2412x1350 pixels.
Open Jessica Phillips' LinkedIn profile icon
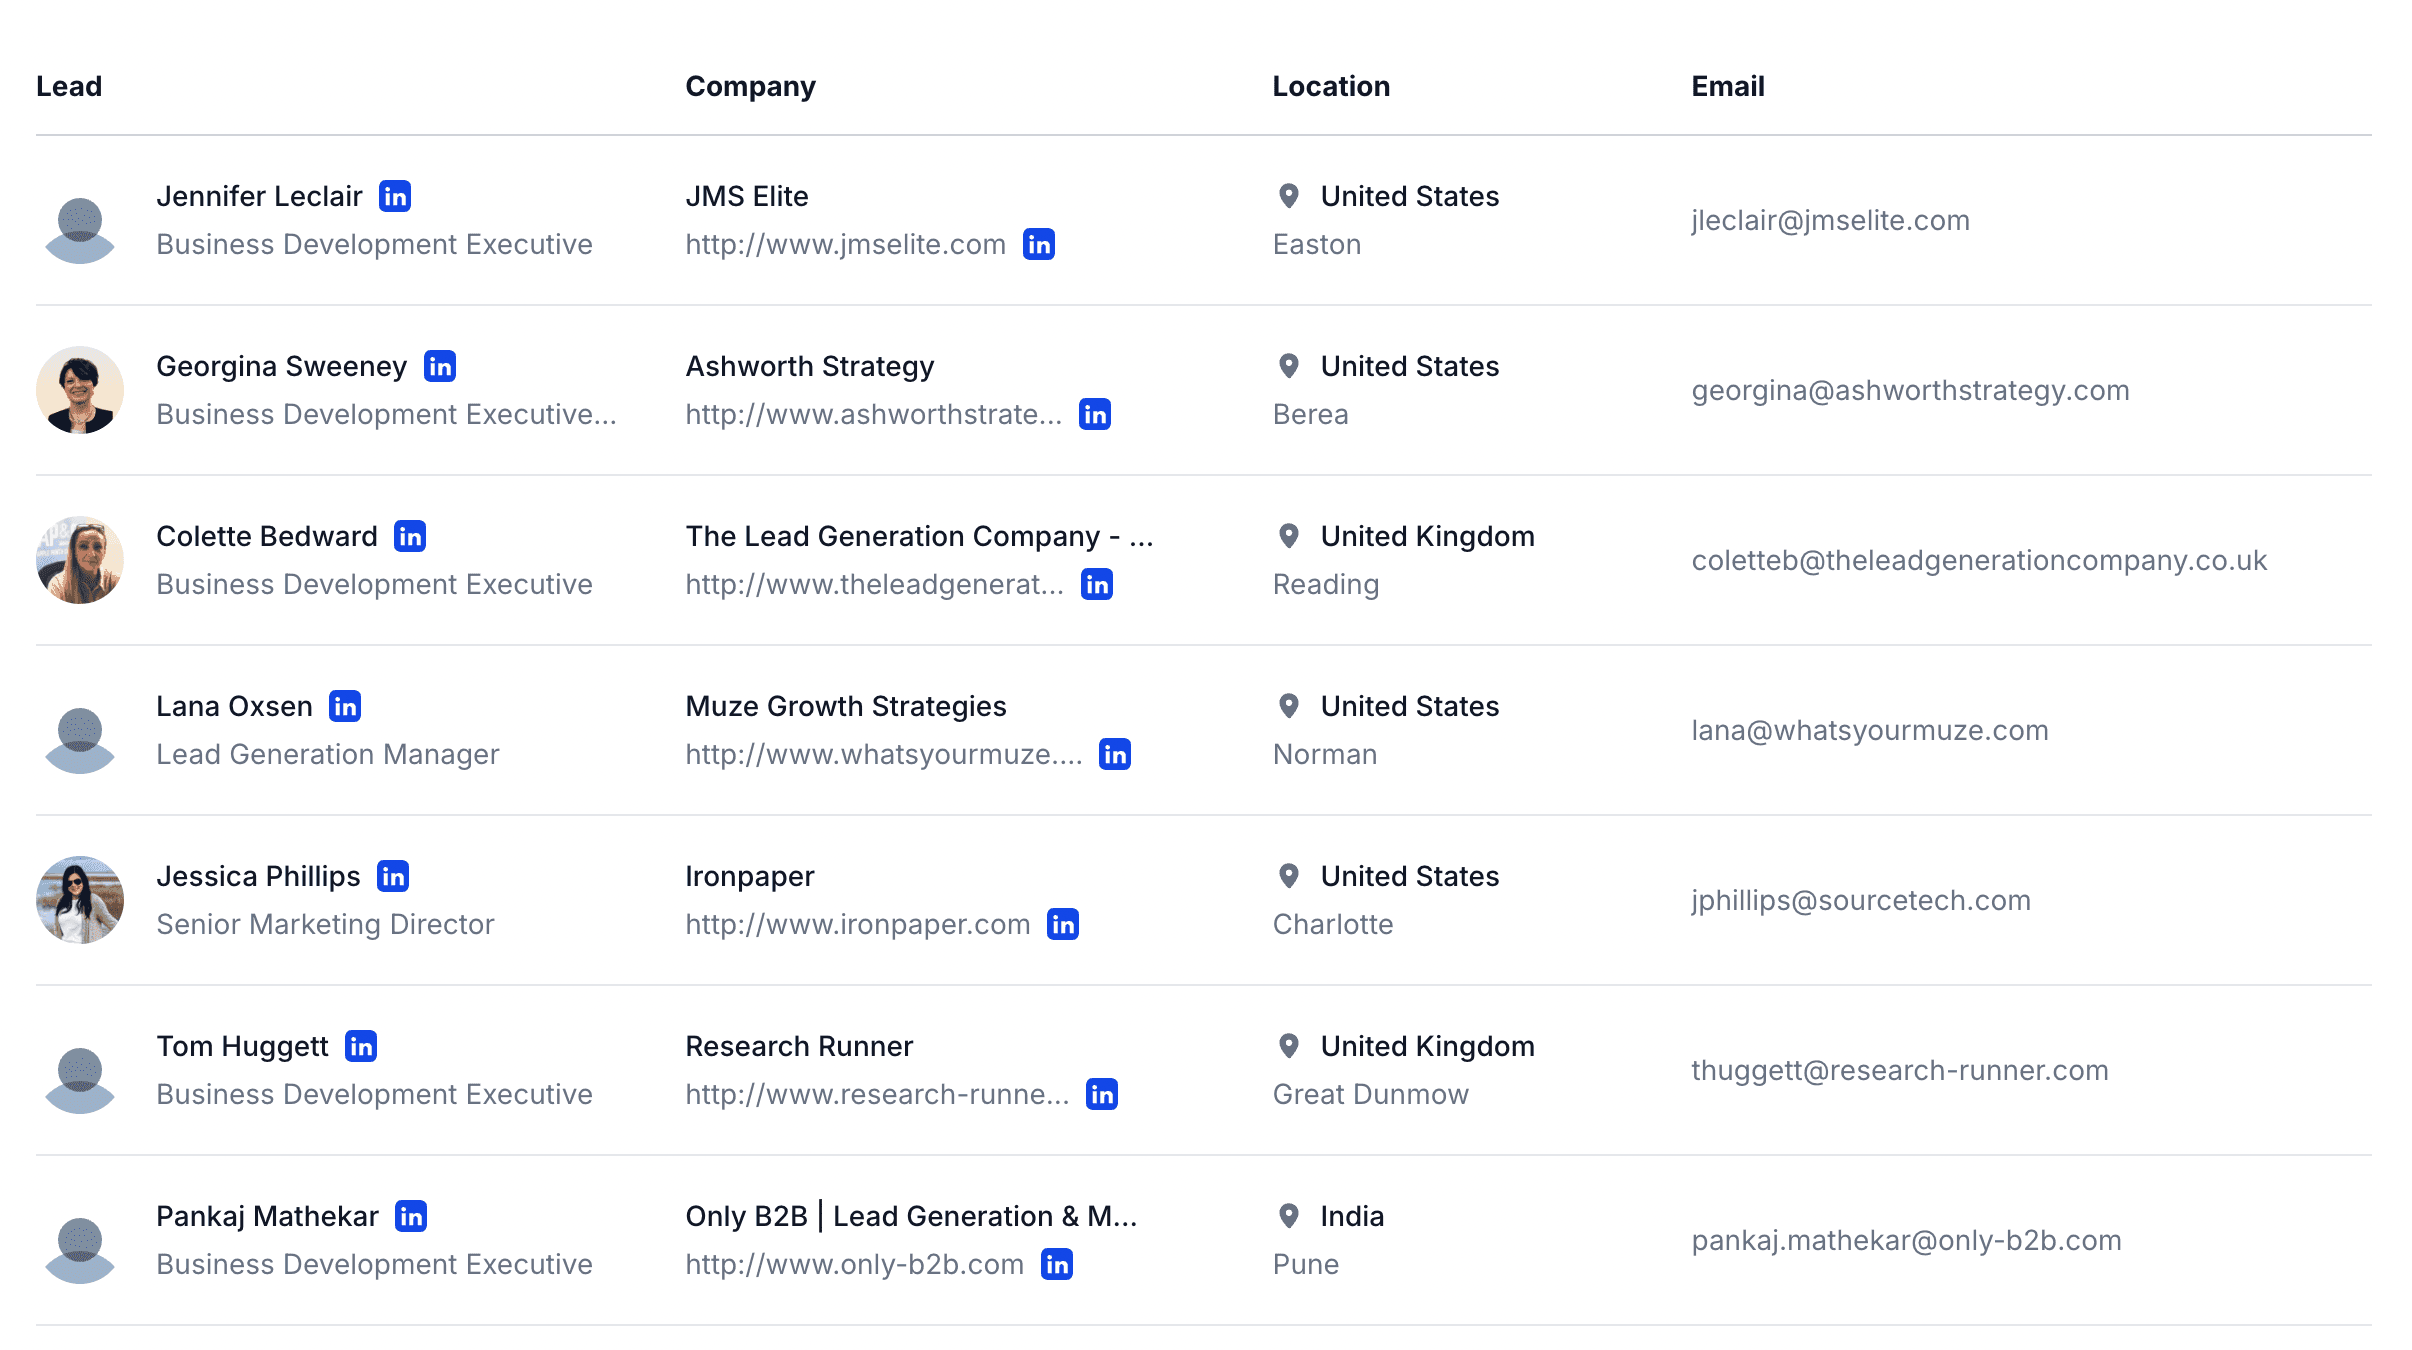(393, 876)
